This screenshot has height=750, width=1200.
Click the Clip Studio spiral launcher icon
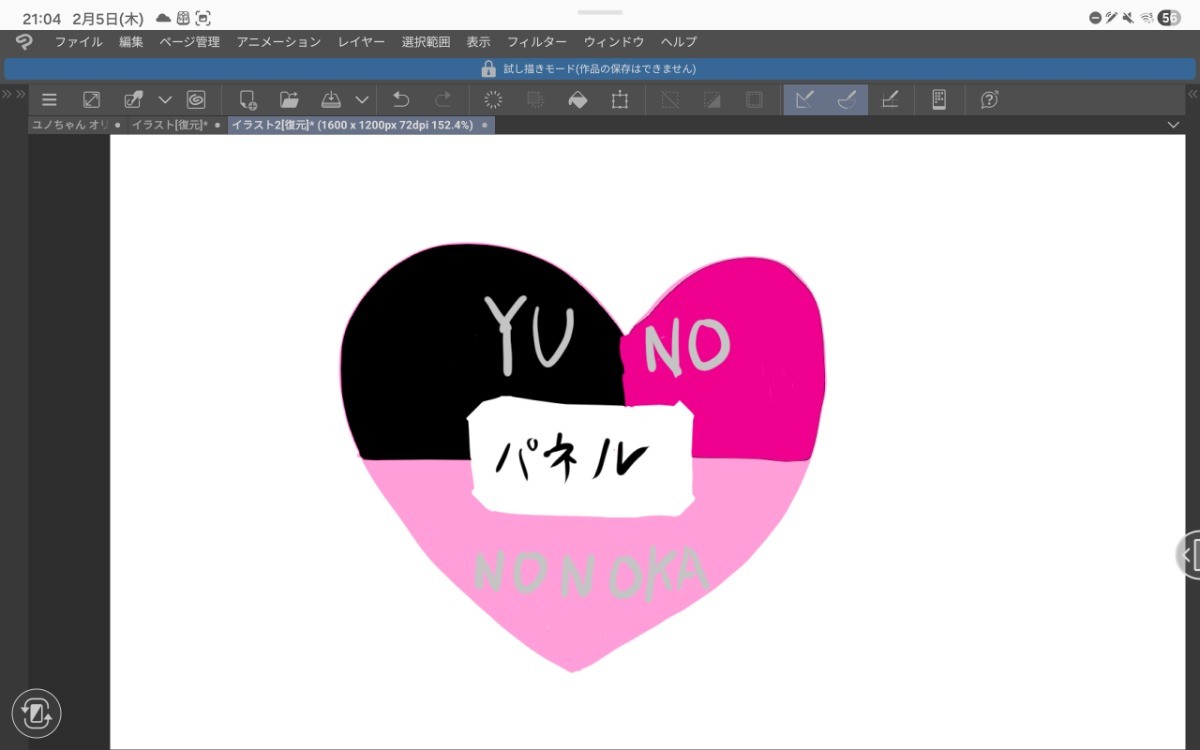tap(196, 100)
